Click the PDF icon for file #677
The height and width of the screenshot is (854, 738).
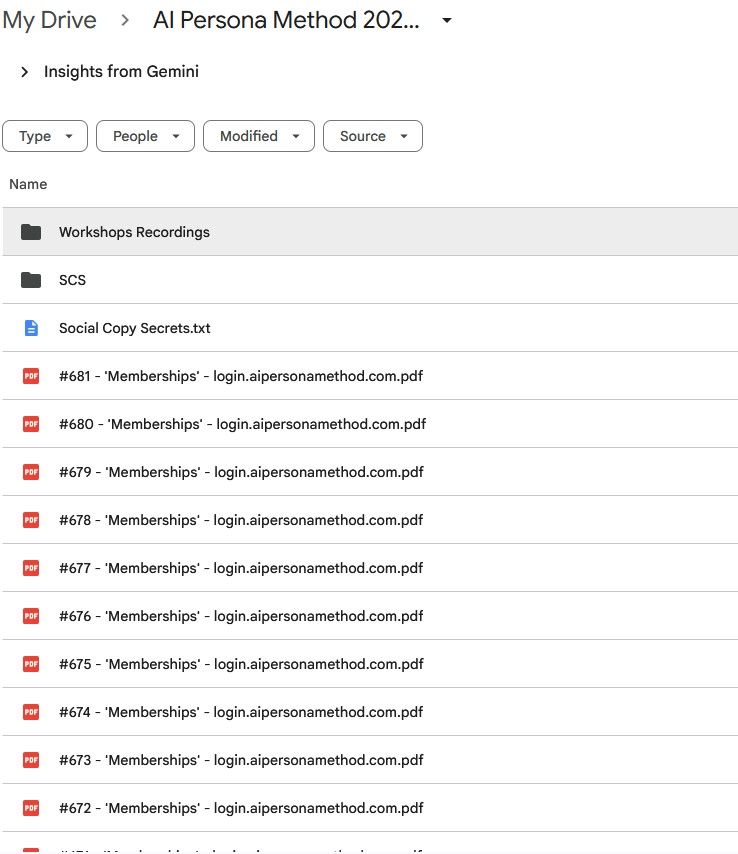tap(31, 568)
